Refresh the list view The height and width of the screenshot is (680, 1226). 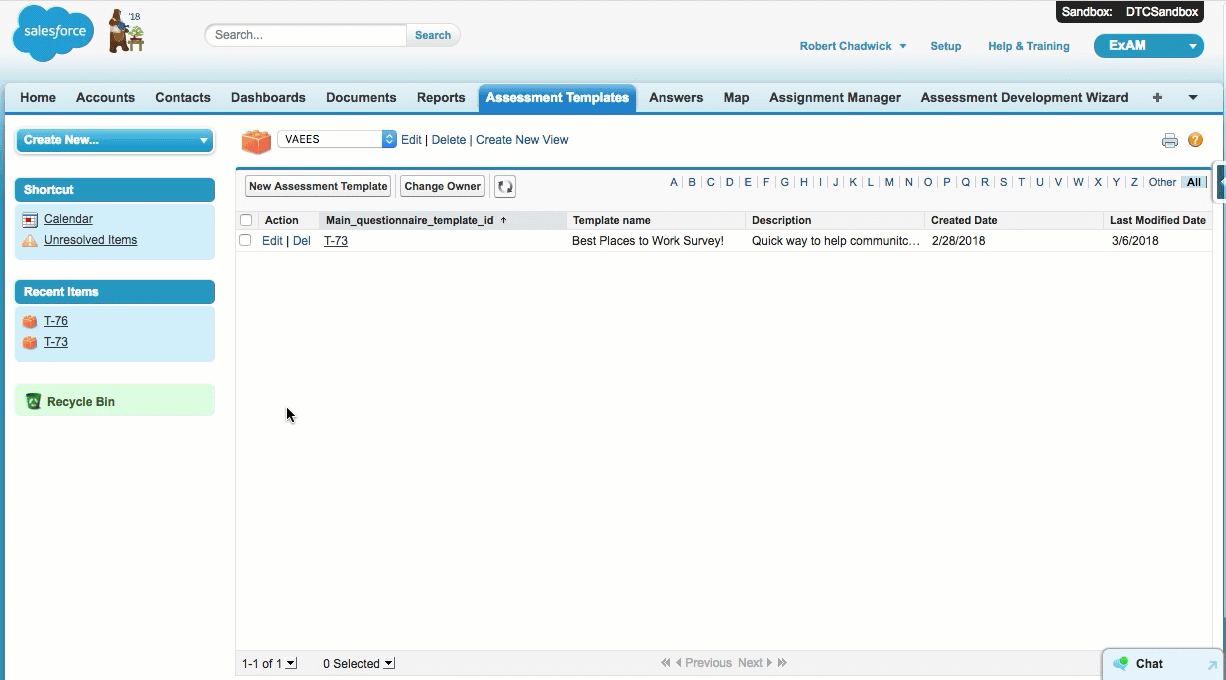pos(505,186)
